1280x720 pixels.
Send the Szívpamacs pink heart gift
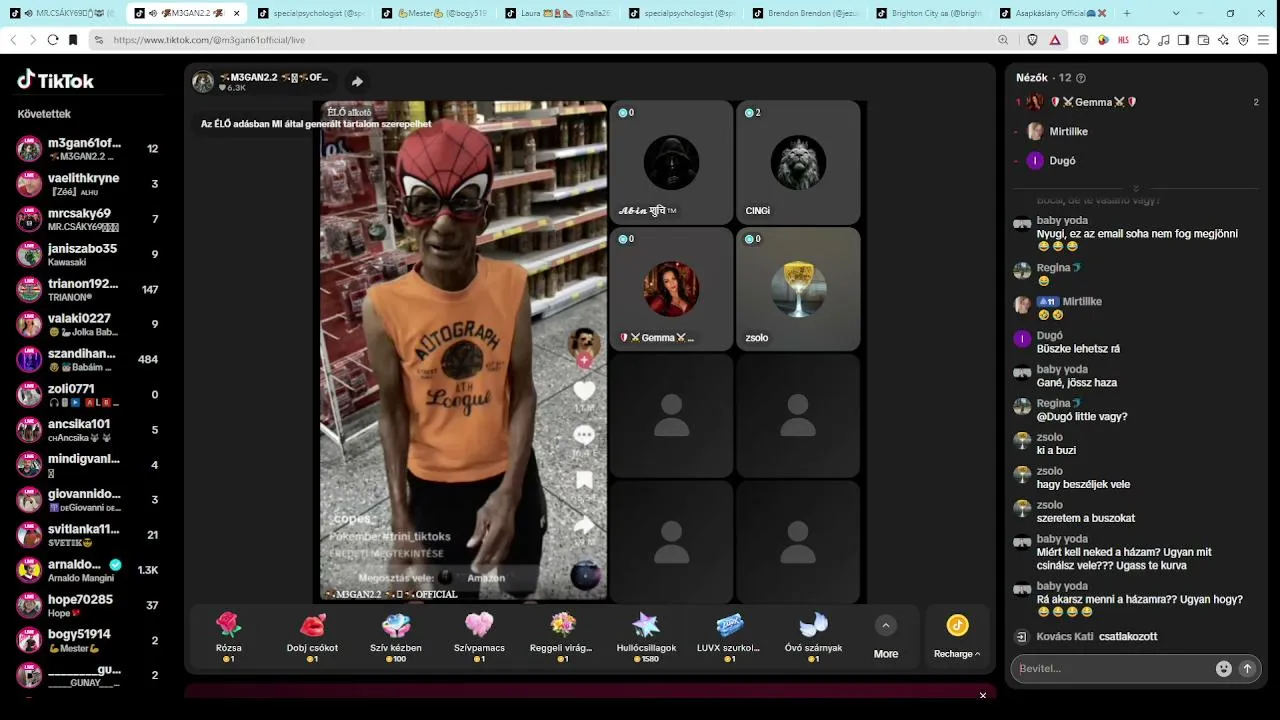click(479, 637)
